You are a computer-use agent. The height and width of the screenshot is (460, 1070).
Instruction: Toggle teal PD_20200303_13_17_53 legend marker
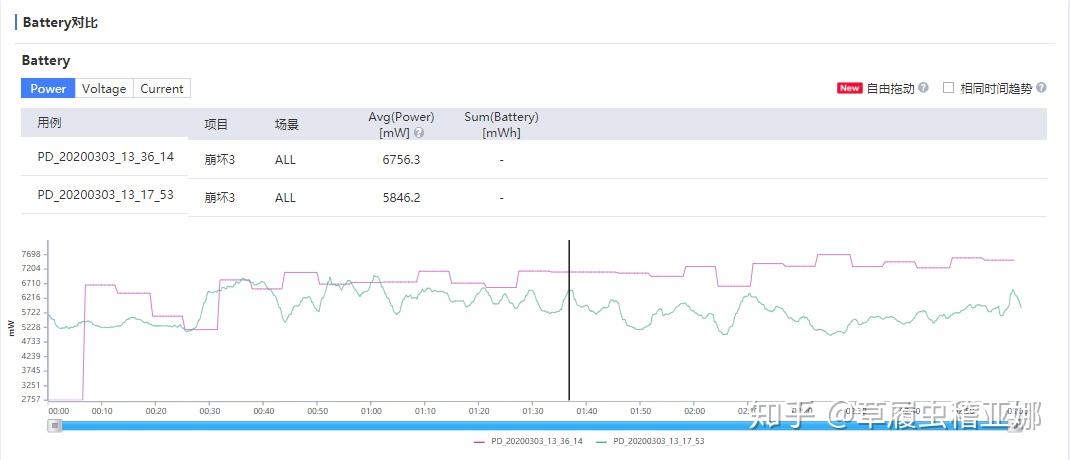click(x=602, y=441)
